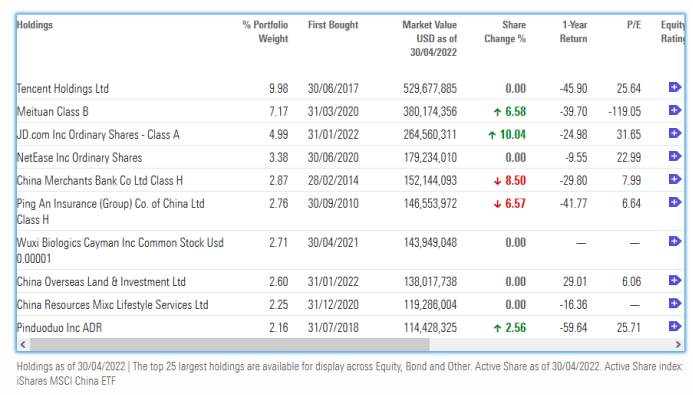Open equity rating arrow for Tencent Holdings
Screen dimensions: 693x395
[674, 87]
